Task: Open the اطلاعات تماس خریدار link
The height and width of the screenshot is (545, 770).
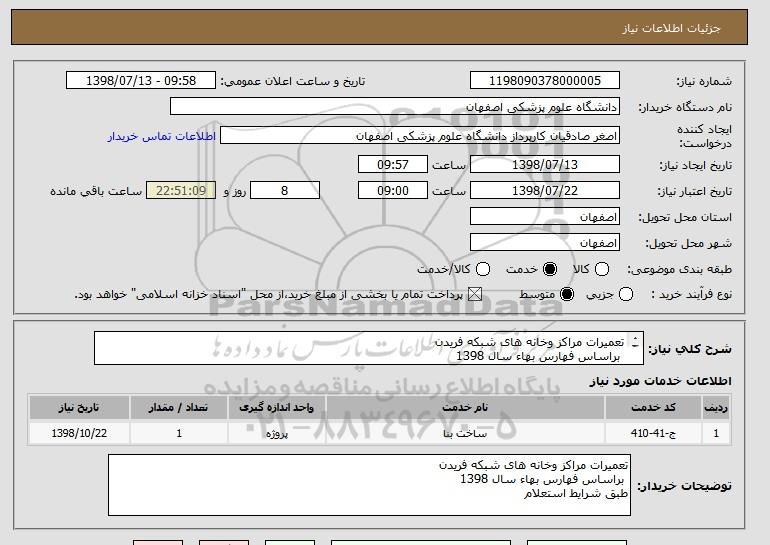Action: 162,136
